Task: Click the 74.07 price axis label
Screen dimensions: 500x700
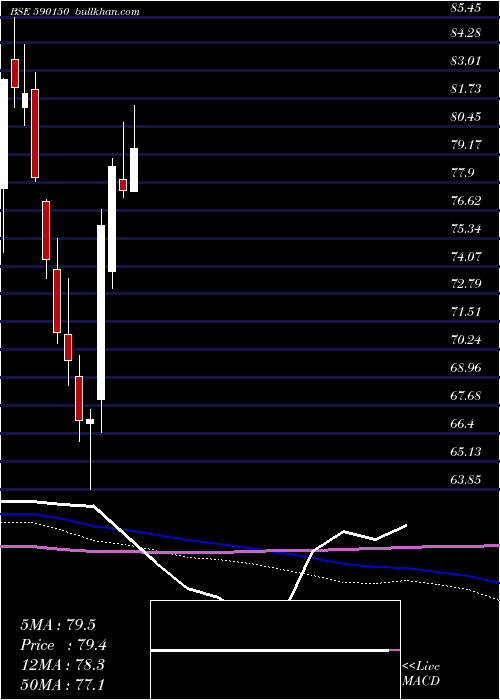Action: click(x=466, y=257)
